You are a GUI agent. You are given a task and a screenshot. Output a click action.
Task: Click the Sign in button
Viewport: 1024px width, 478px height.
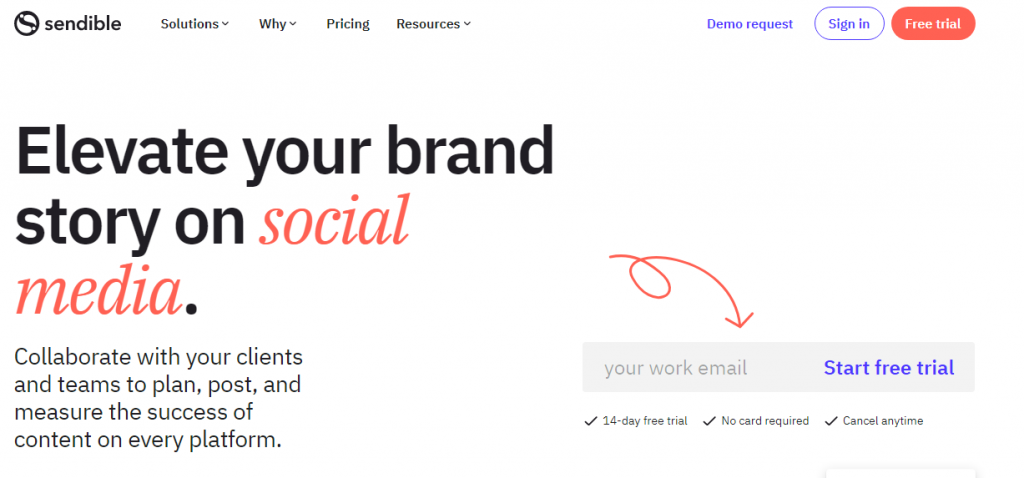pos(849,24)
